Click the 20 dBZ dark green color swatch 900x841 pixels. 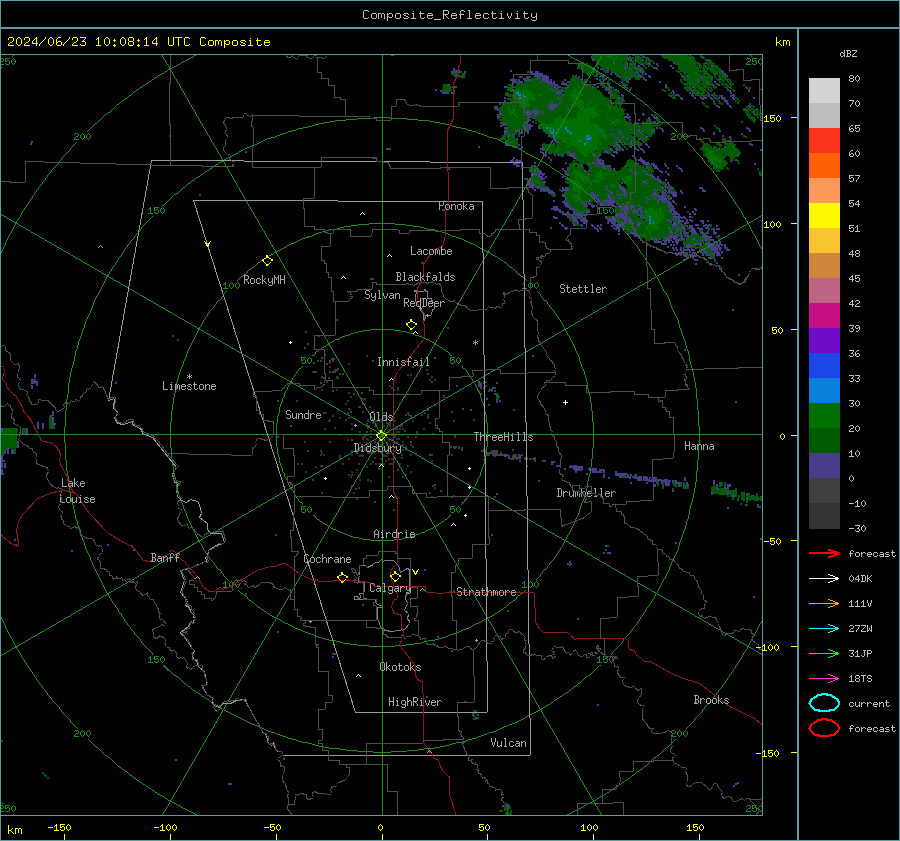tap(824, 416)
